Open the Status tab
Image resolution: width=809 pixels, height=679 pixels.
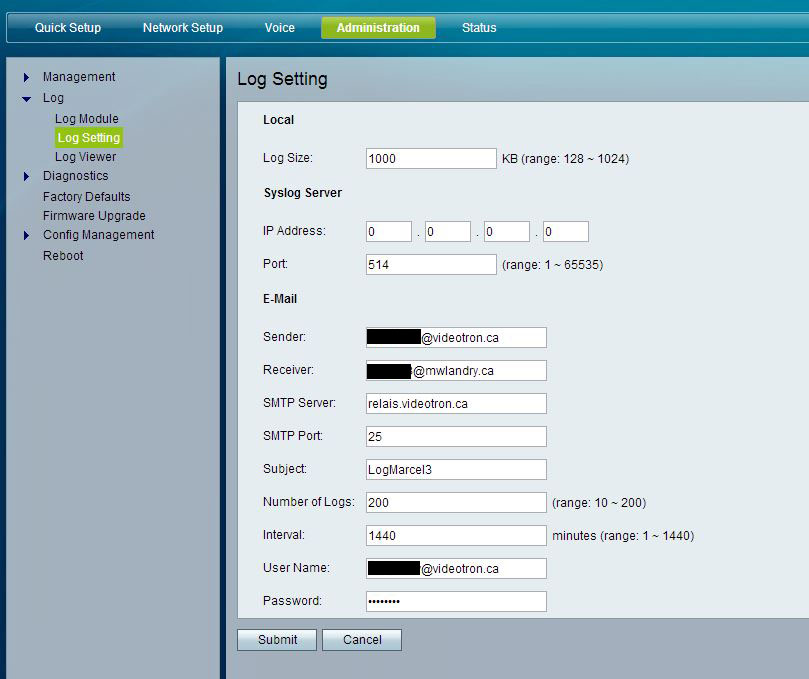tap(479, 28)
